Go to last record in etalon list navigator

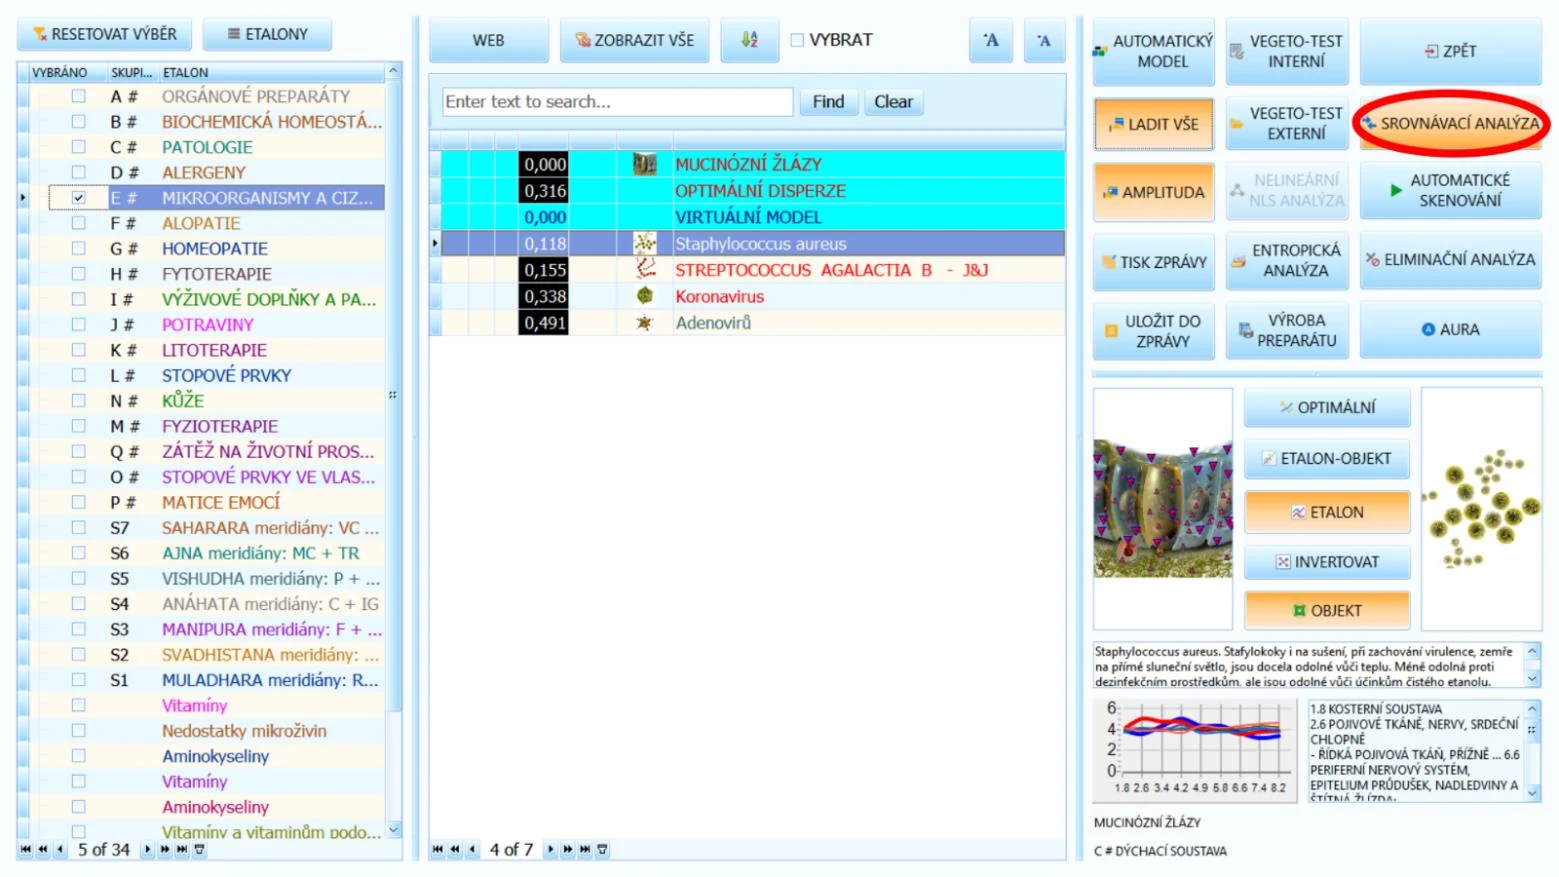183,849
